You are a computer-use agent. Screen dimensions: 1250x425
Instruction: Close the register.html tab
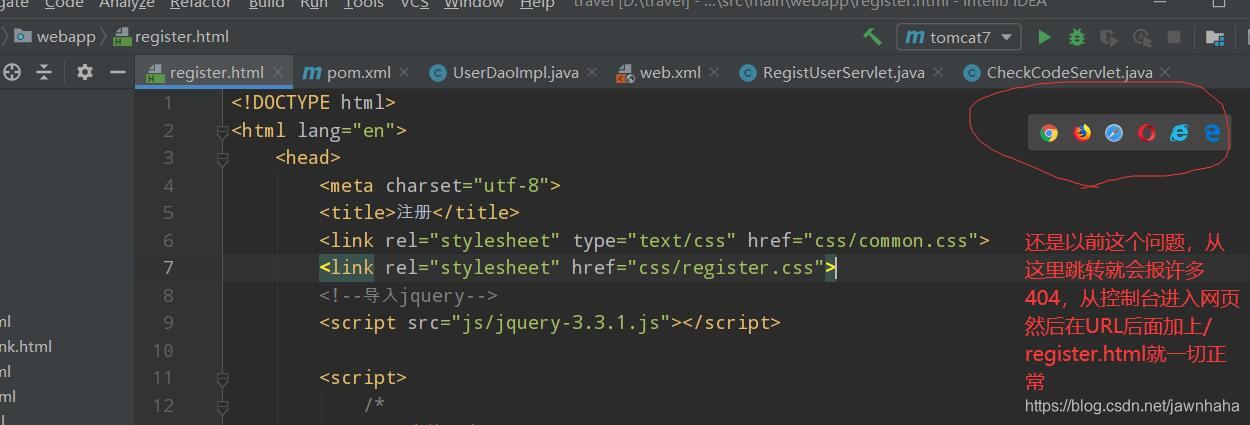(x=279, y=72)
